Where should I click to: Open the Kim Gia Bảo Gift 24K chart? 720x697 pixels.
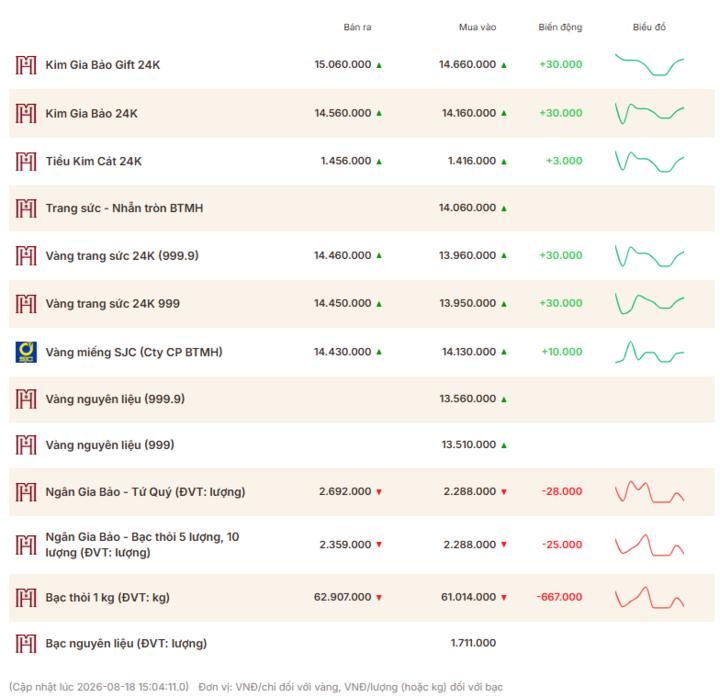click(649, 65)
